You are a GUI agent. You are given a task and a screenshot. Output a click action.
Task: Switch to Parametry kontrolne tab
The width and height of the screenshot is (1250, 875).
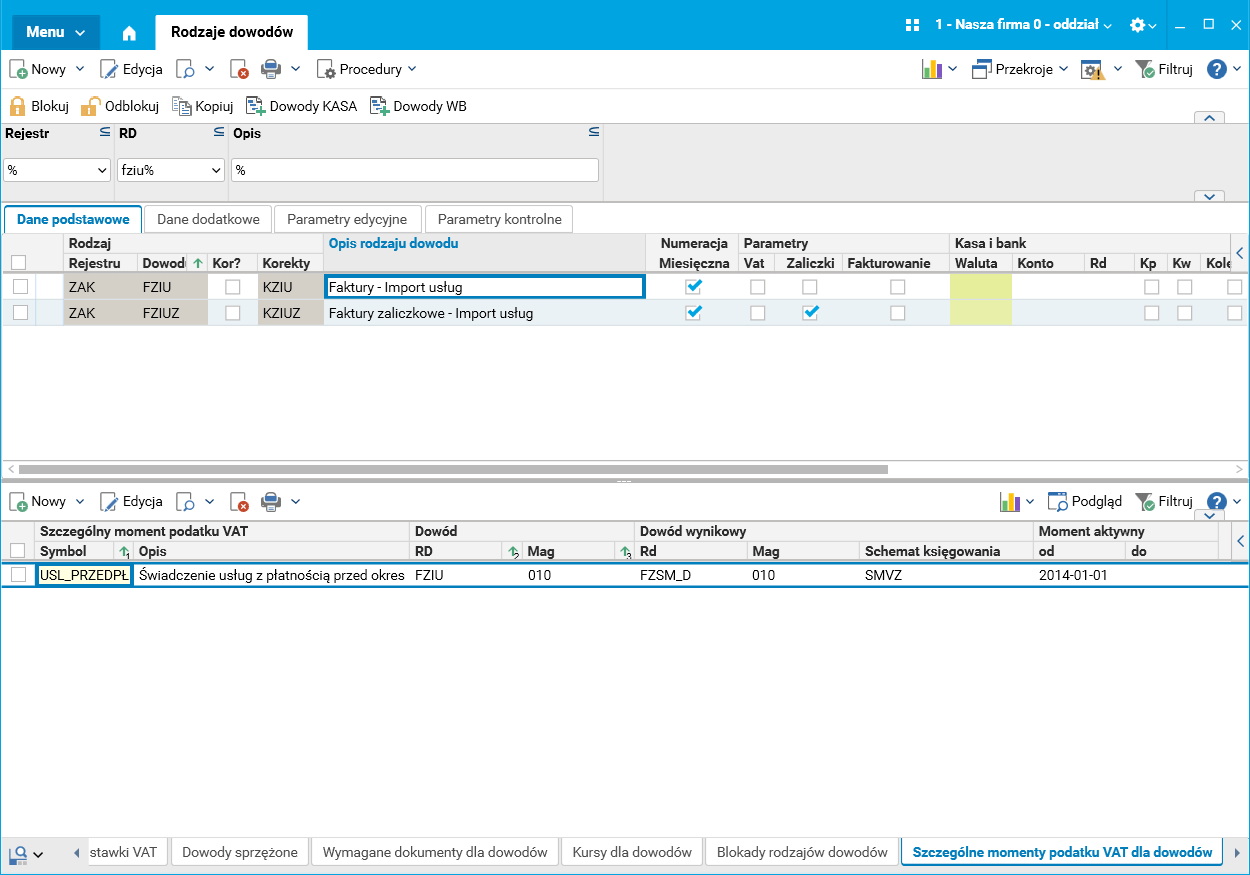pos(499,219)
